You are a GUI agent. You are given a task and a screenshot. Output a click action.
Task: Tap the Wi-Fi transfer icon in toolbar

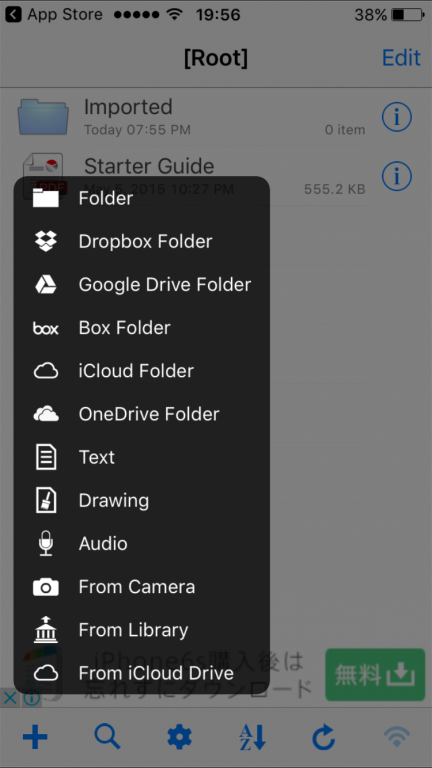tap(397, 737)
